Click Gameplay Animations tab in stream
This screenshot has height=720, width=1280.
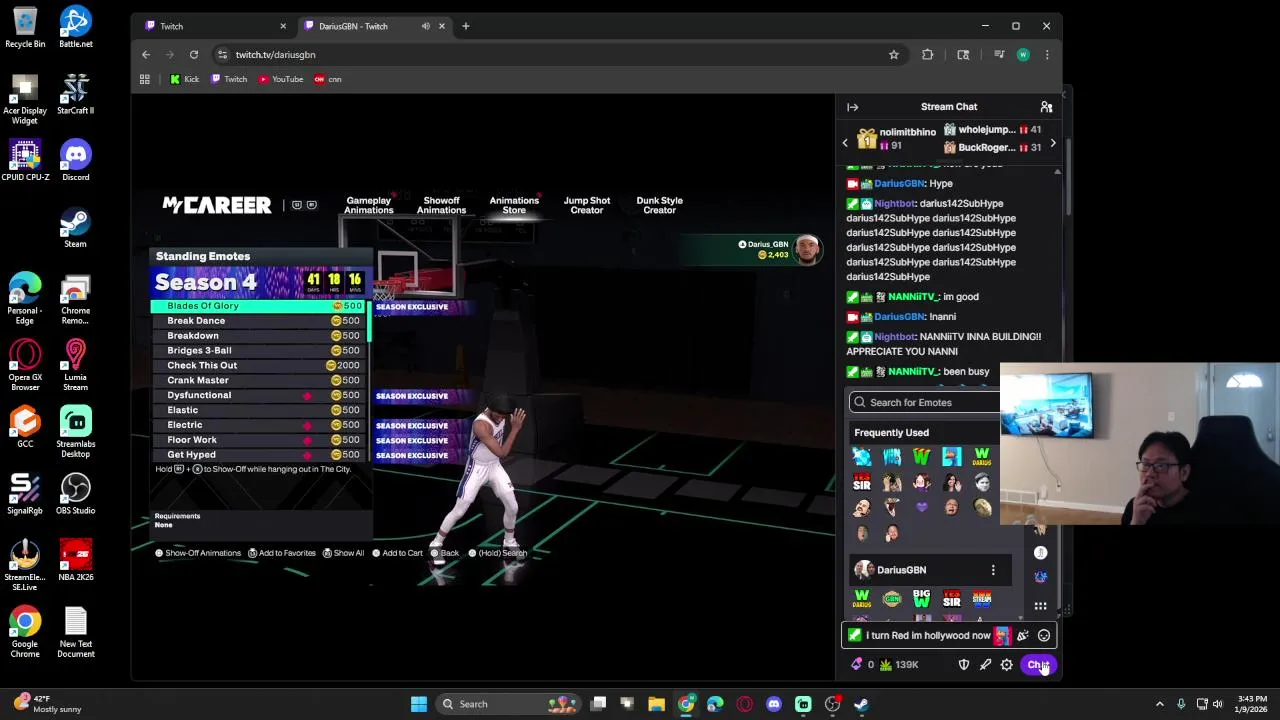pos(369,205)
